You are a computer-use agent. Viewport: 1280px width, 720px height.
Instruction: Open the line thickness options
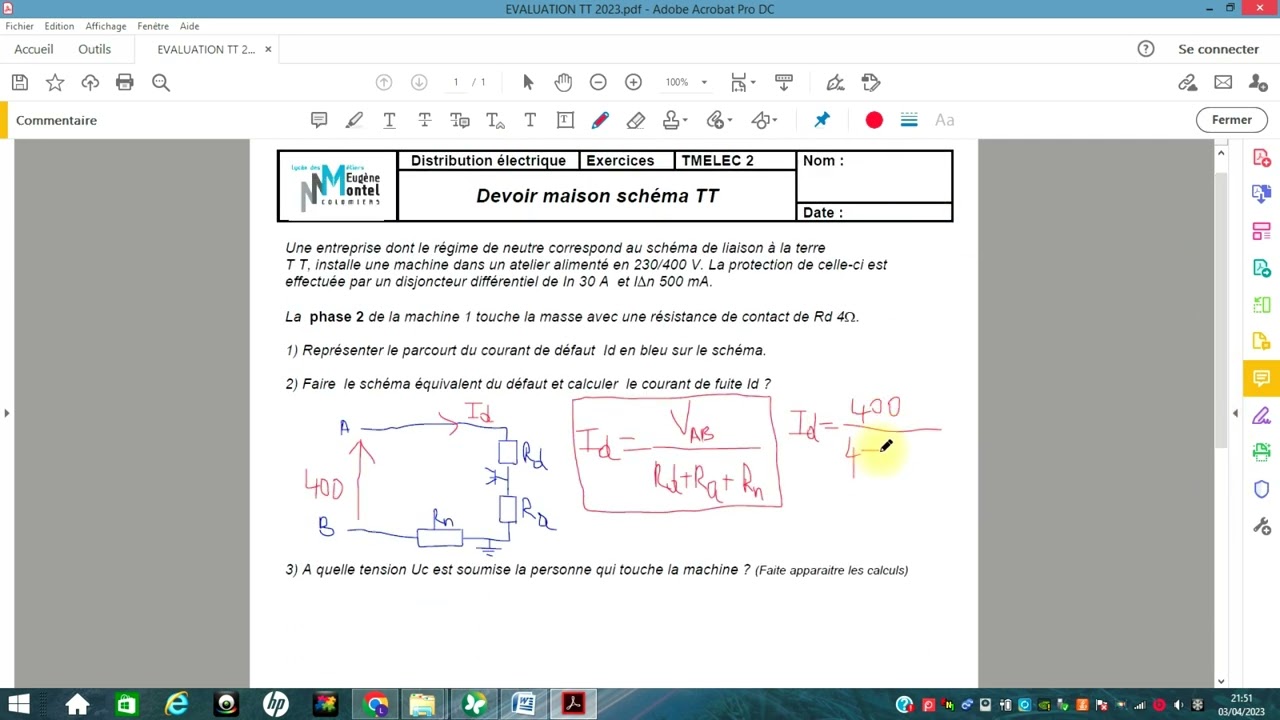[909, 120]
